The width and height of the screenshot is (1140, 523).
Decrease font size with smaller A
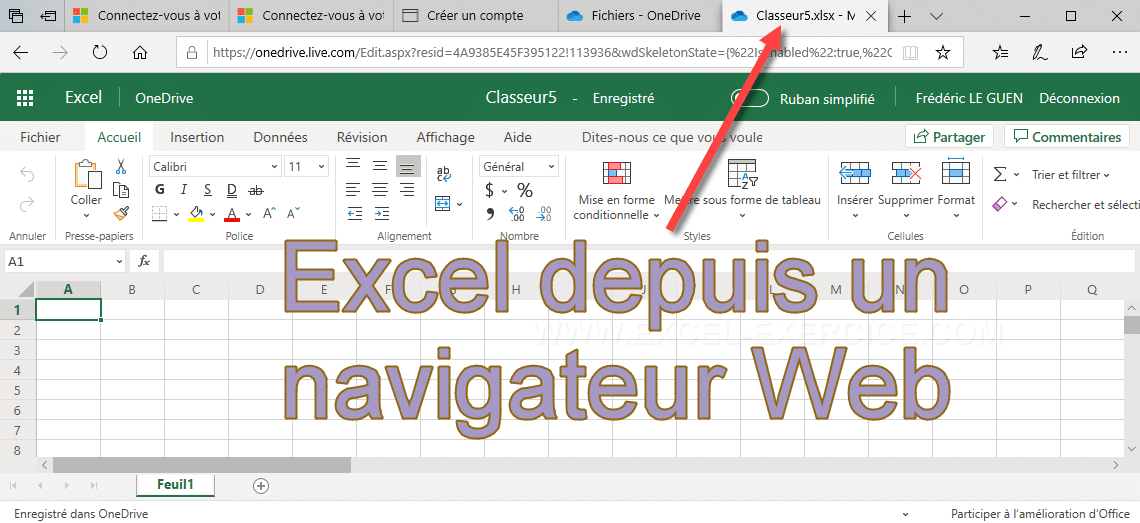tap(294, 214)
